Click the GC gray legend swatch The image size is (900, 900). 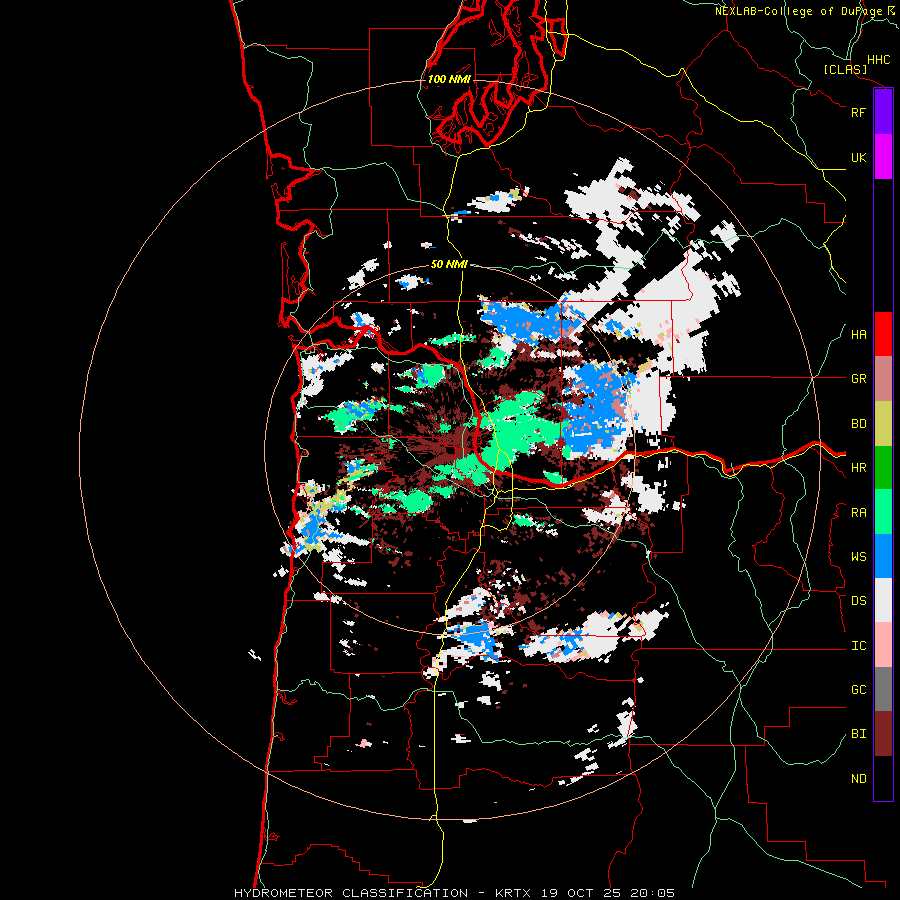point(883,689)
